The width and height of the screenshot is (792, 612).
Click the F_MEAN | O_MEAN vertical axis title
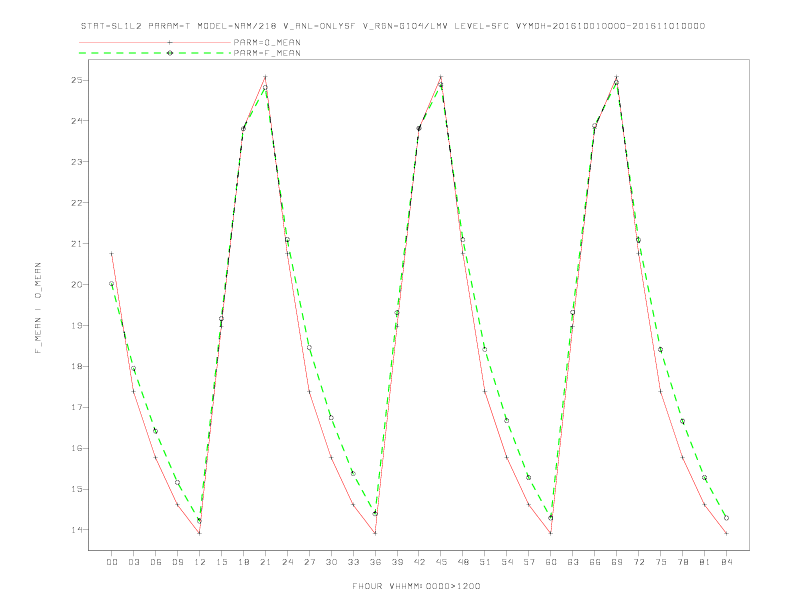tap(38, 308)
